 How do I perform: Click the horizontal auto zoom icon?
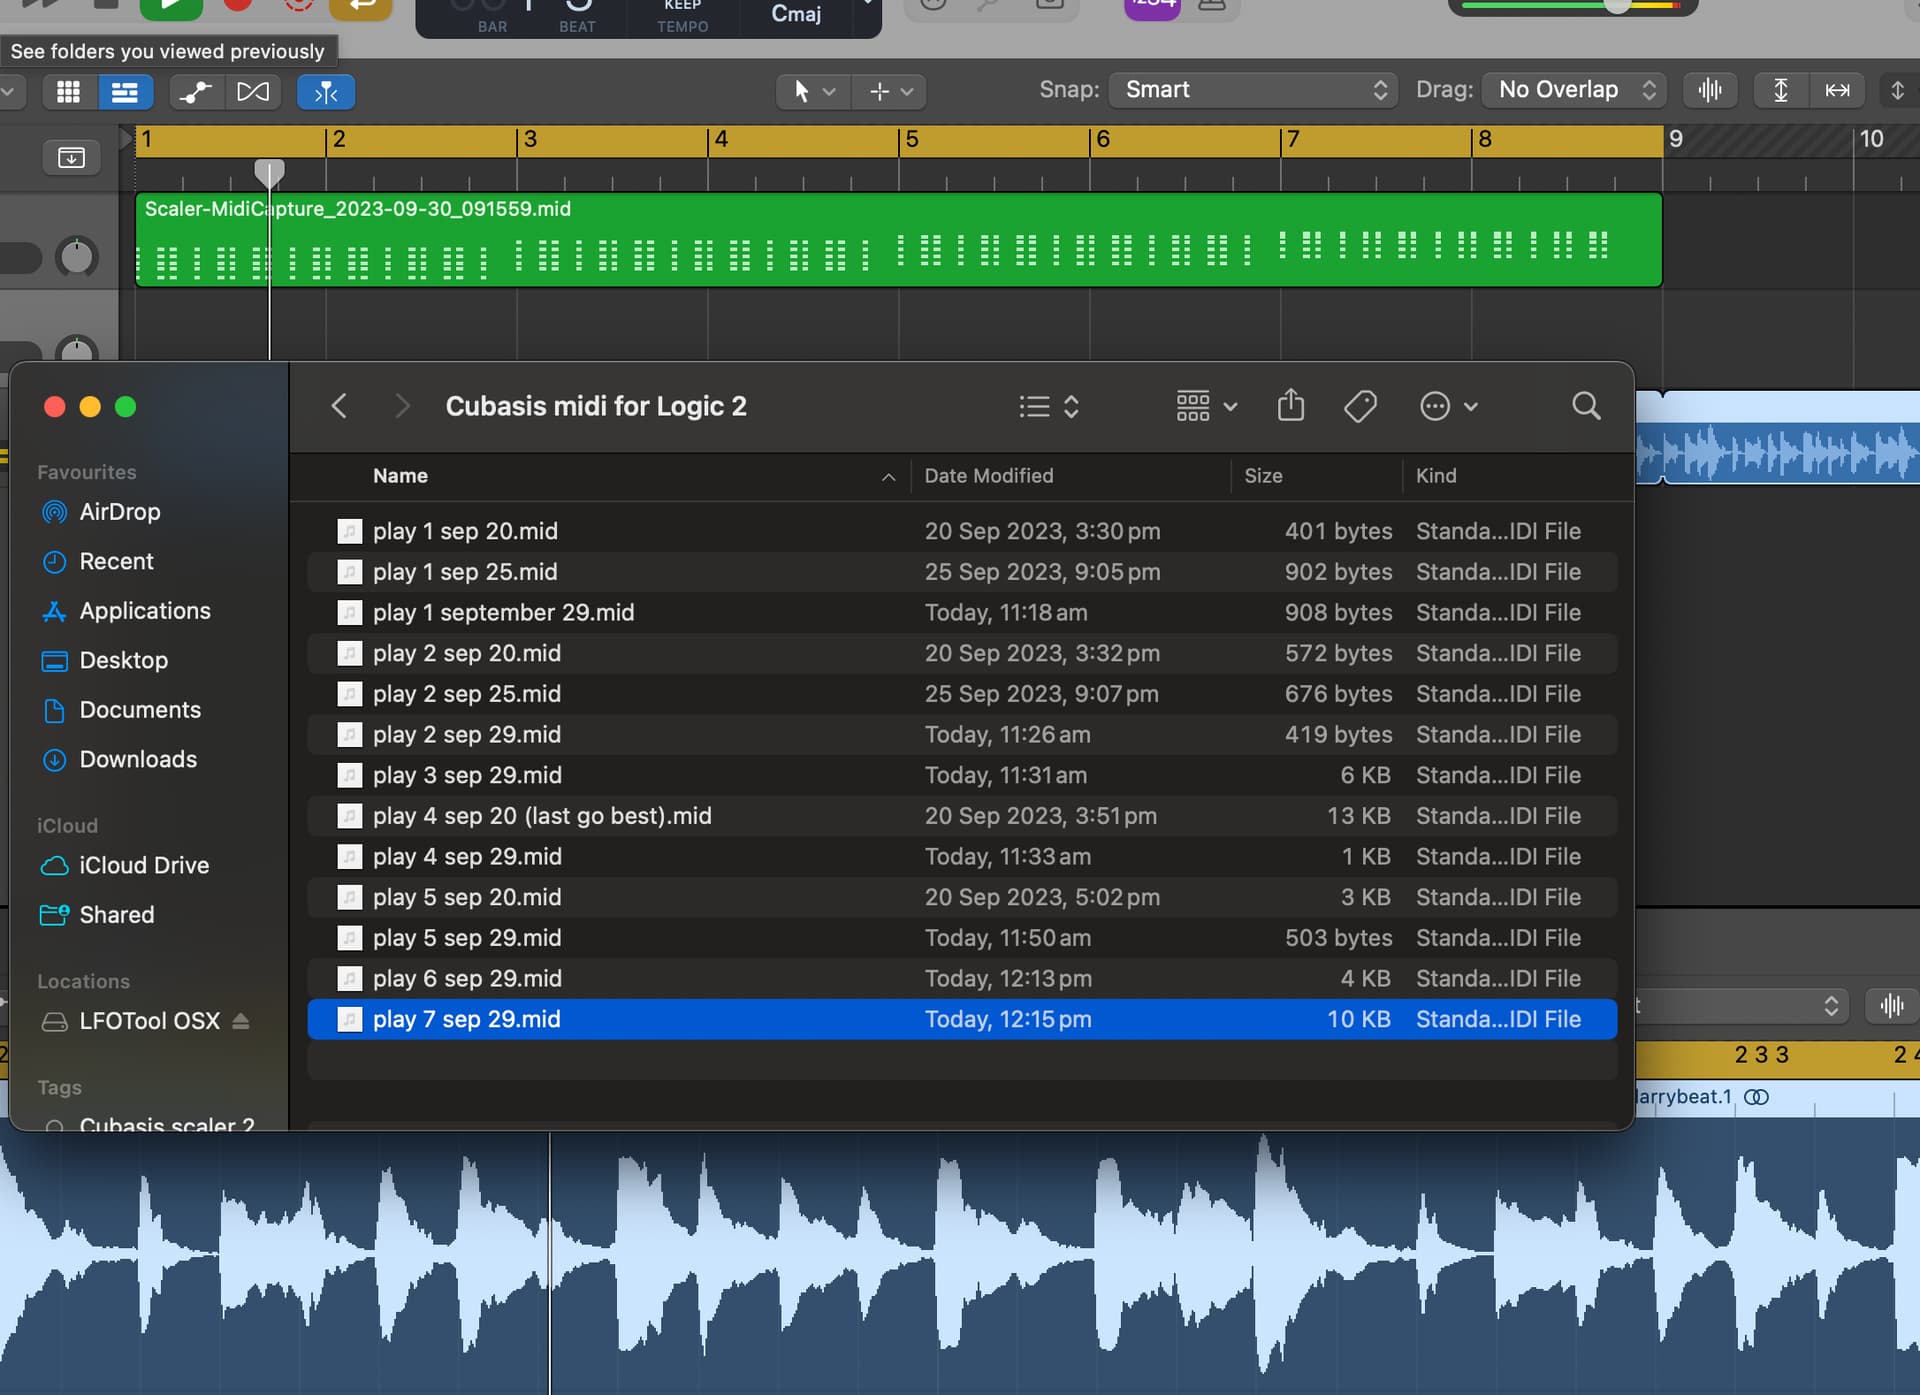pos(1837,90)
